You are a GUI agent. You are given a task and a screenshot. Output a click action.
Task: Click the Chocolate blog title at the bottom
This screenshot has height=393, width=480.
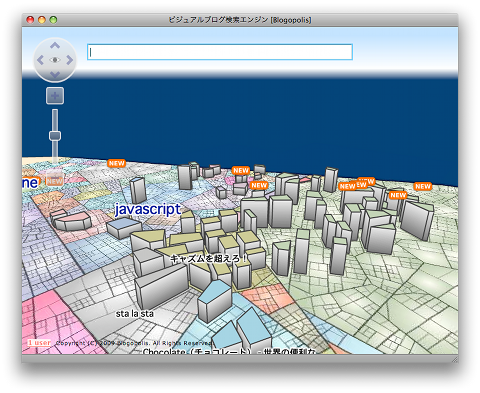(x=229, y=351)
